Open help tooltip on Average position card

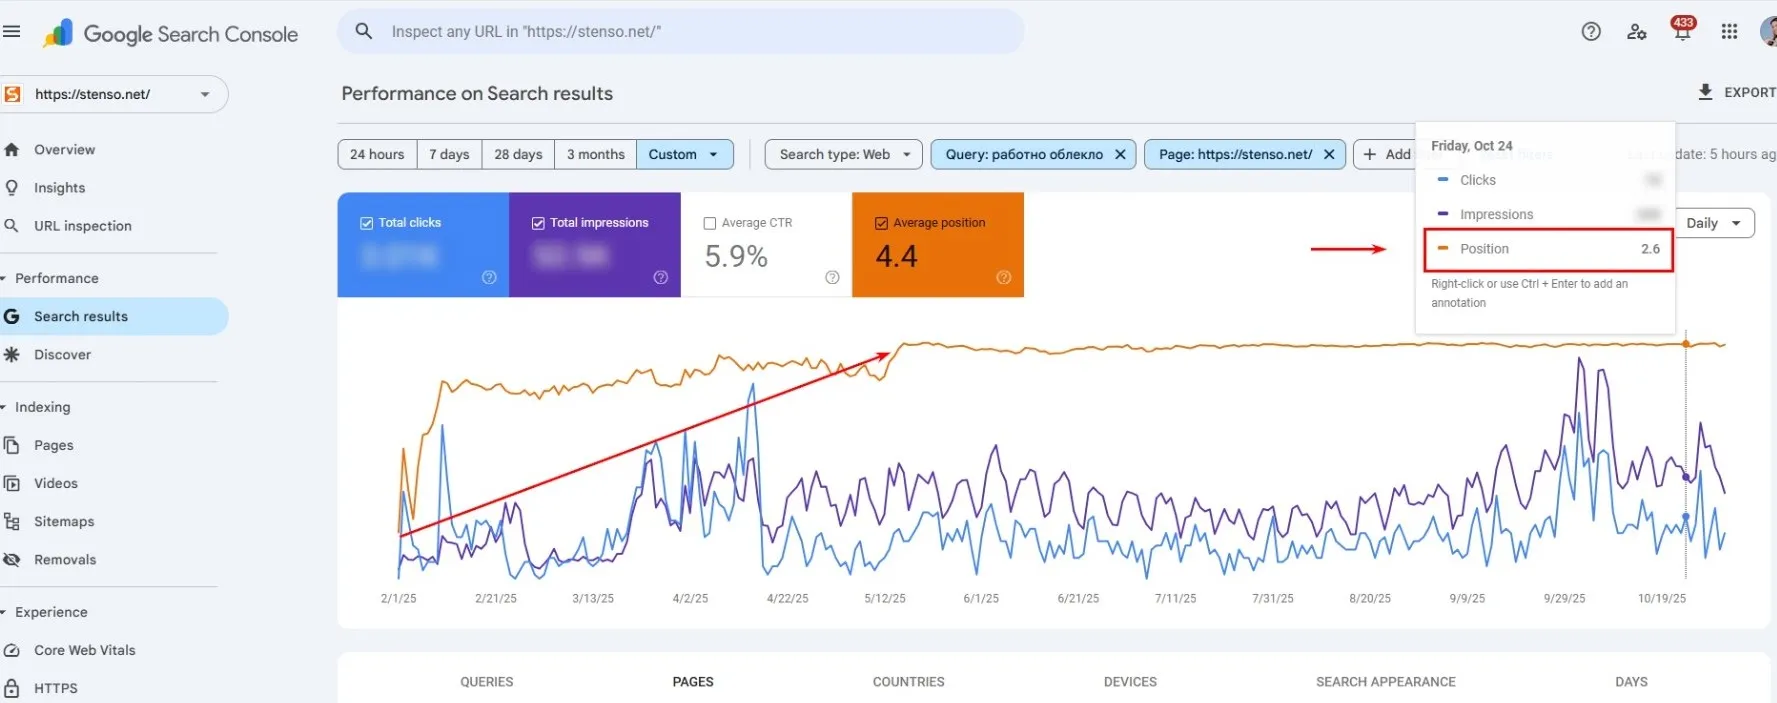[x=1004, y=277]
